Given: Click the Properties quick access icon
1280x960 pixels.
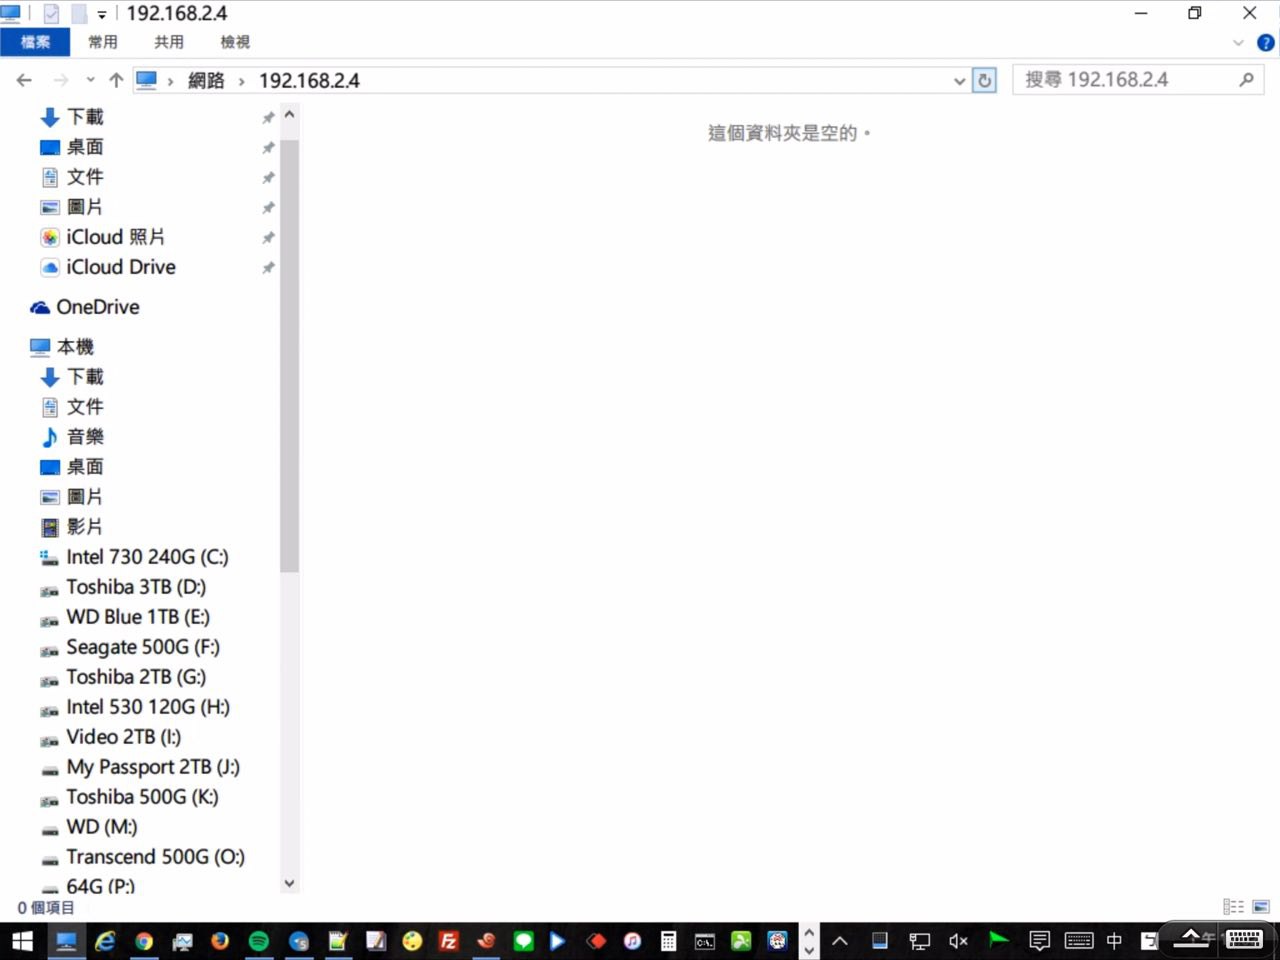Looking at the screenshot, I should (52, 14).
